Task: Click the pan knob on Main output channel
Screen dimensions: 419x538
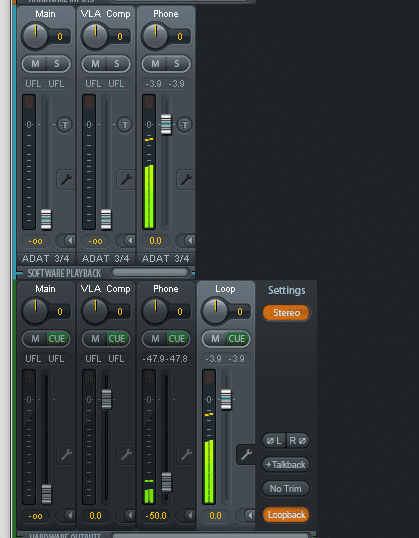Action: pos(35,311)
